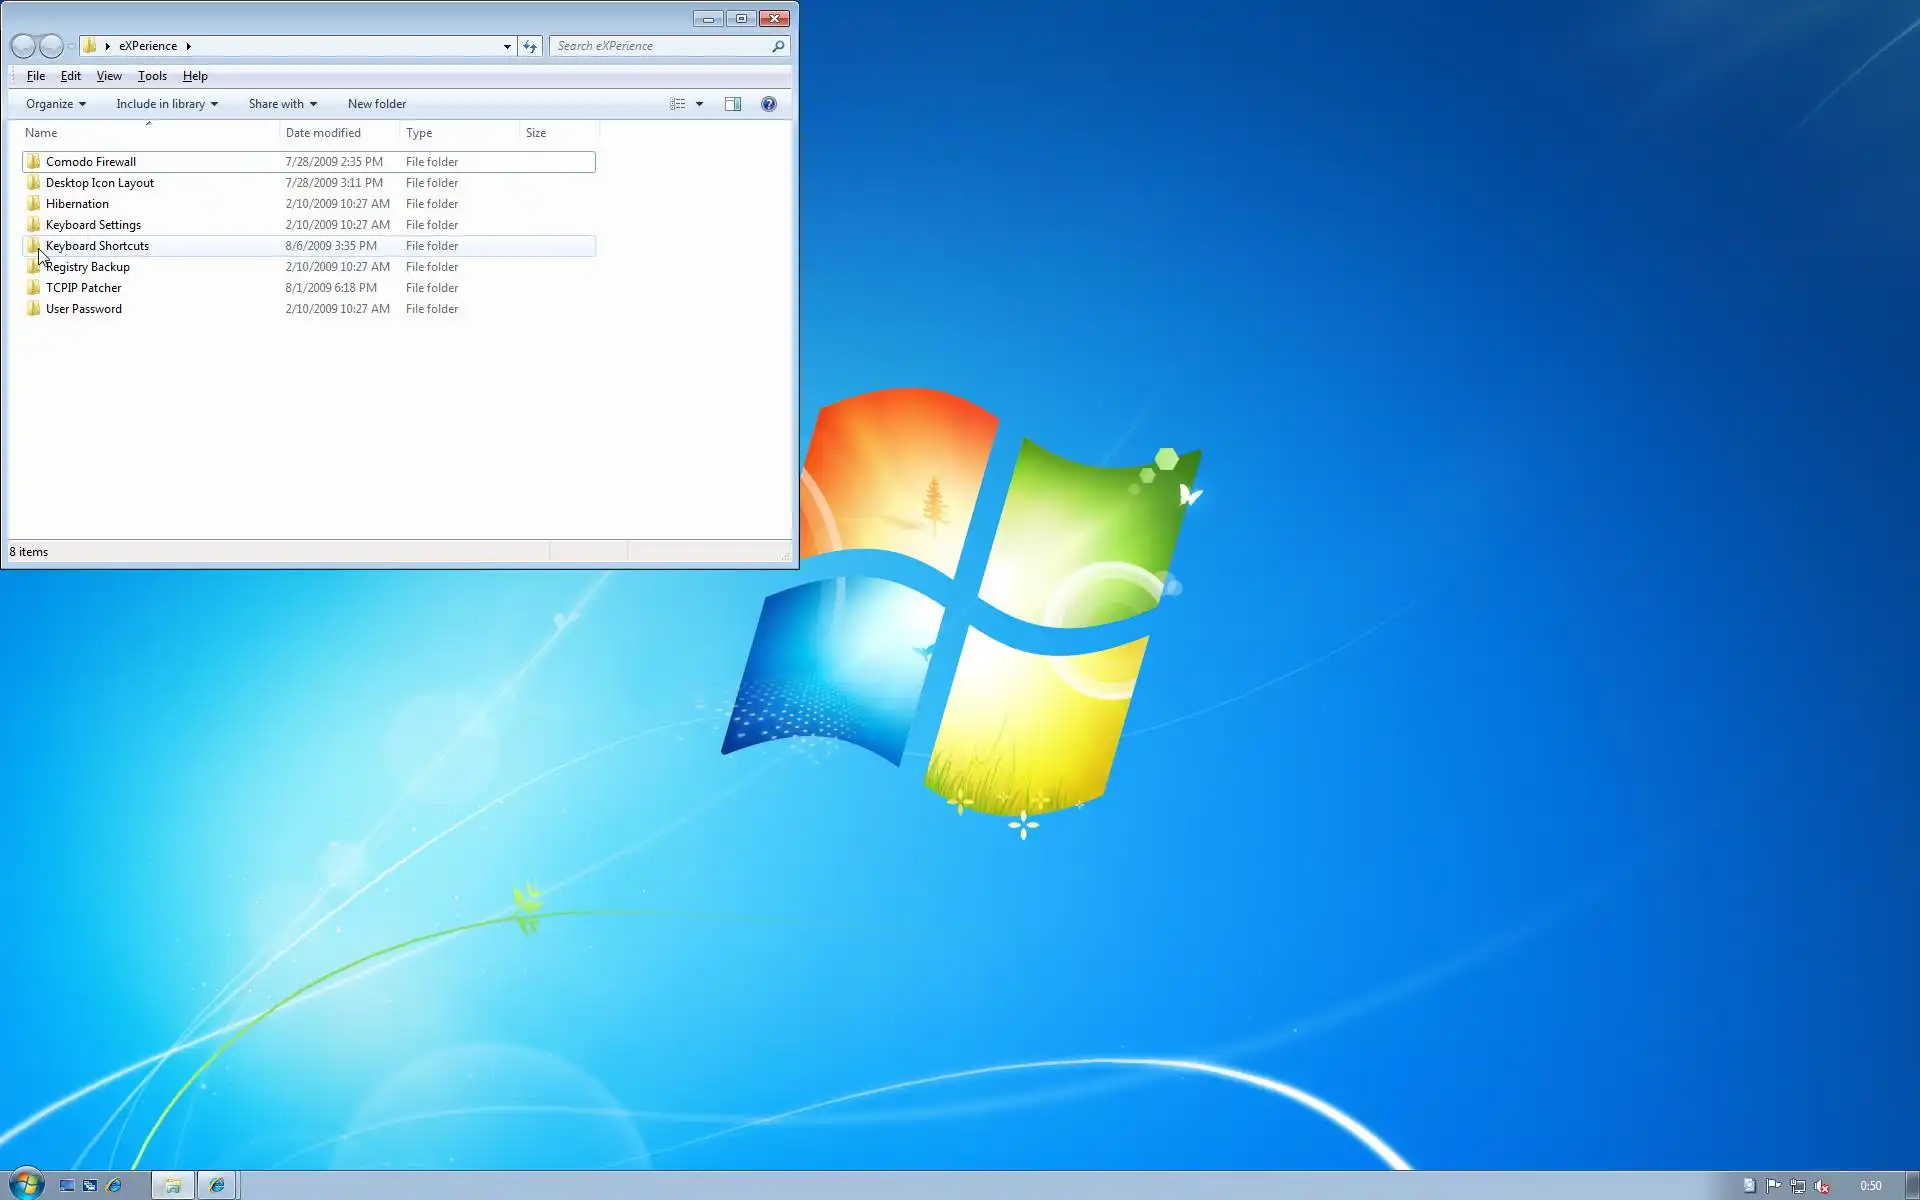Sort by Date modified column header
The width and height of the screenshot is (1920, 1200).
[323, 133]
